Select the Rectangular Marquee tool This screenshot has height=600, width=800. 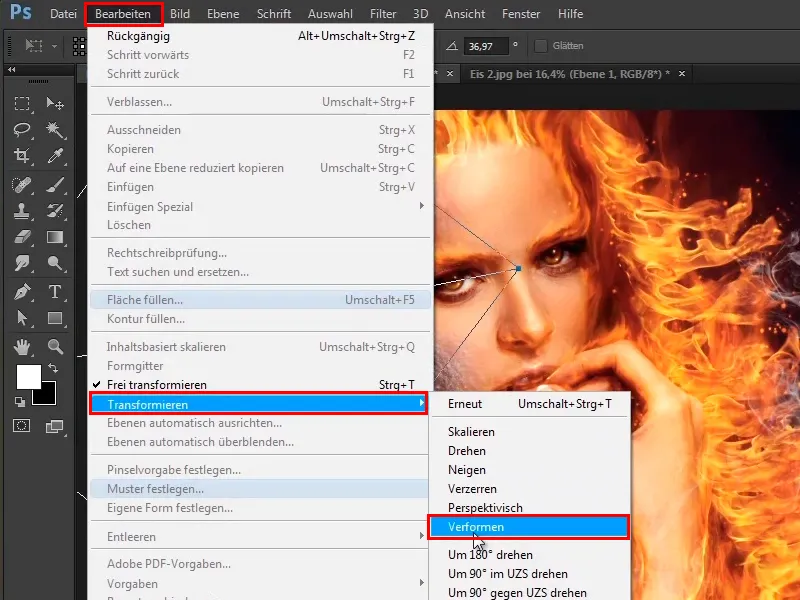[22, 104]
